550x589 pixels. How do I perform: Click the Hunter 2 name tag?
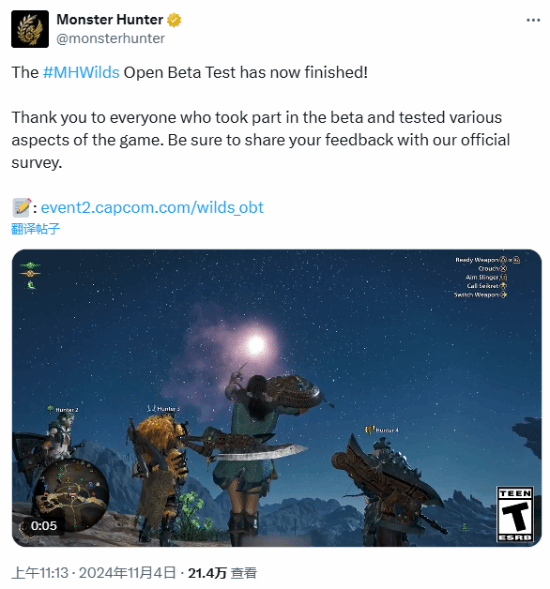click(63, 410)
